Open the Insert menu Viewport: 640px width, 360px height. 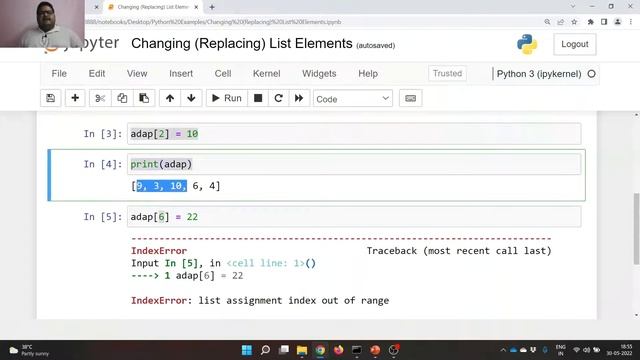[181, 73]
